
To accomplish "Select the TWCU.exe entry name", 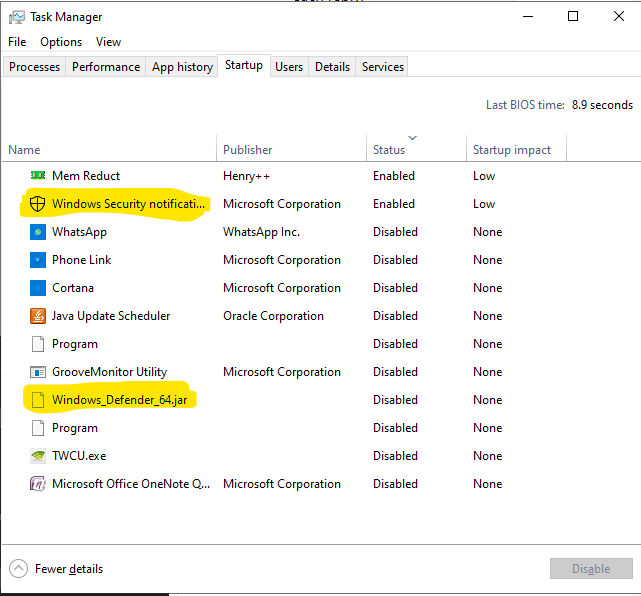I will click(79, 456).
